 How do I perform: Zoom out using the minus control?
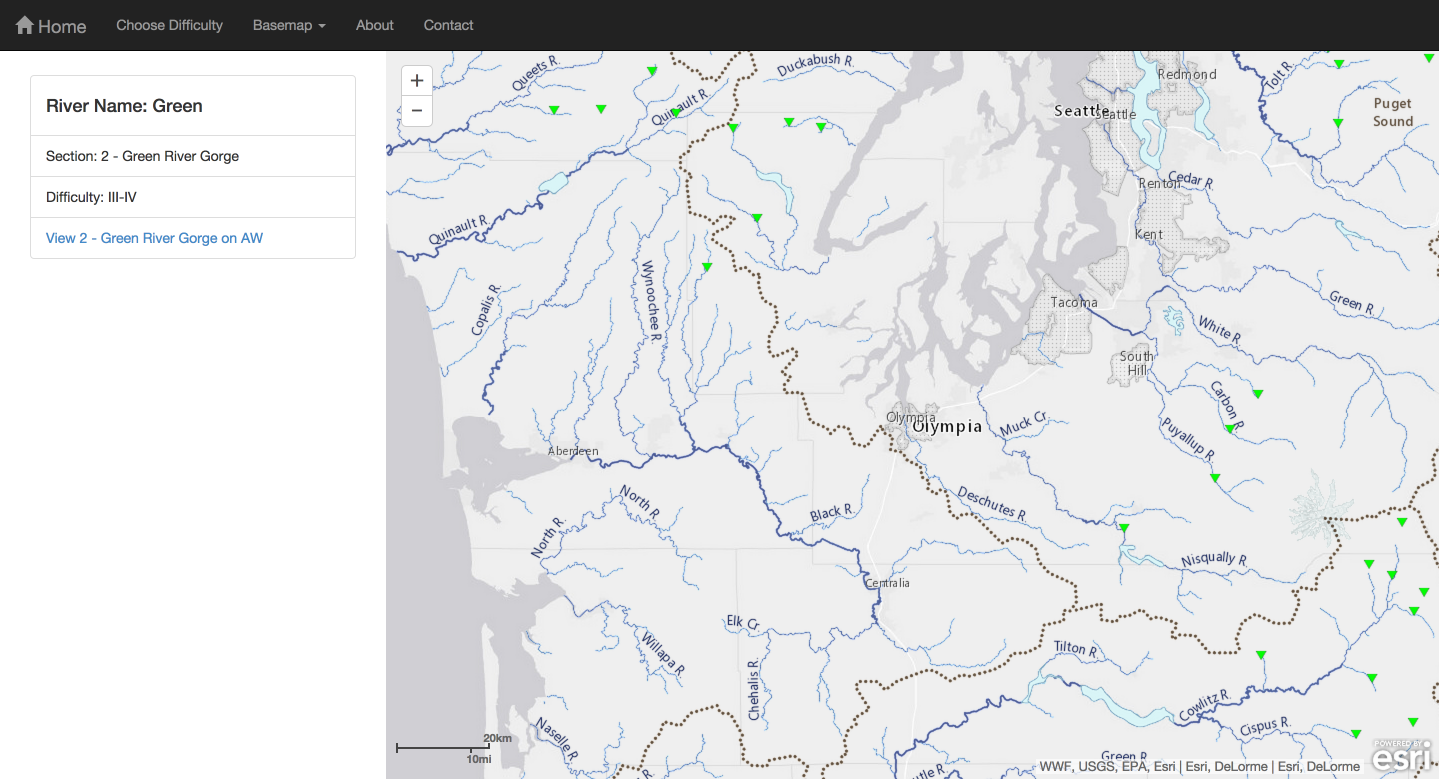(416, 110)
